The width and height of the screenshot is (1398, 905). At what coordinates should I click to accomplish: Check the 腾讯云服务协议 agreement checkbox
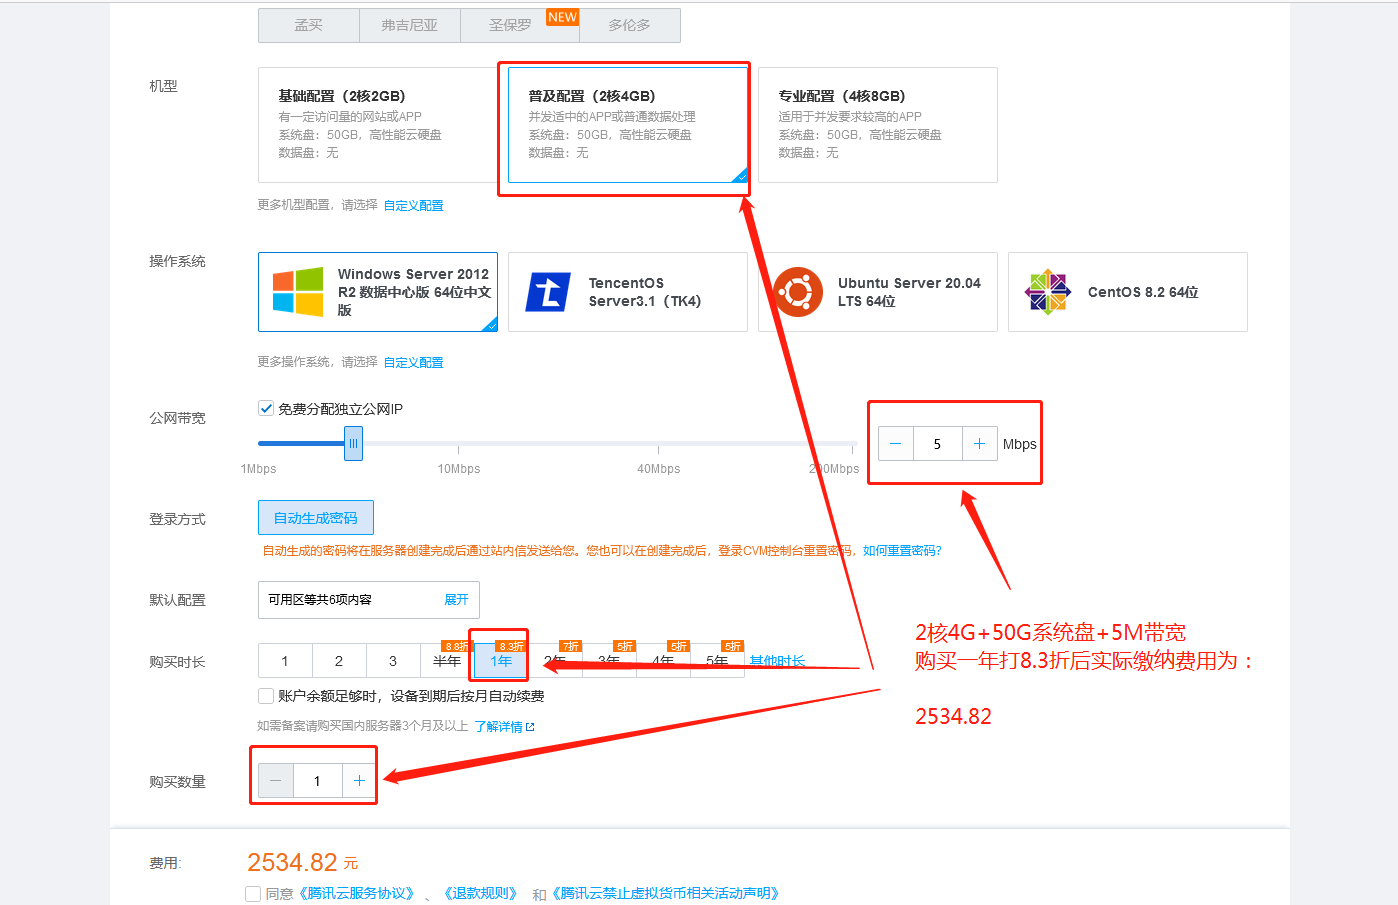[252, 893]
